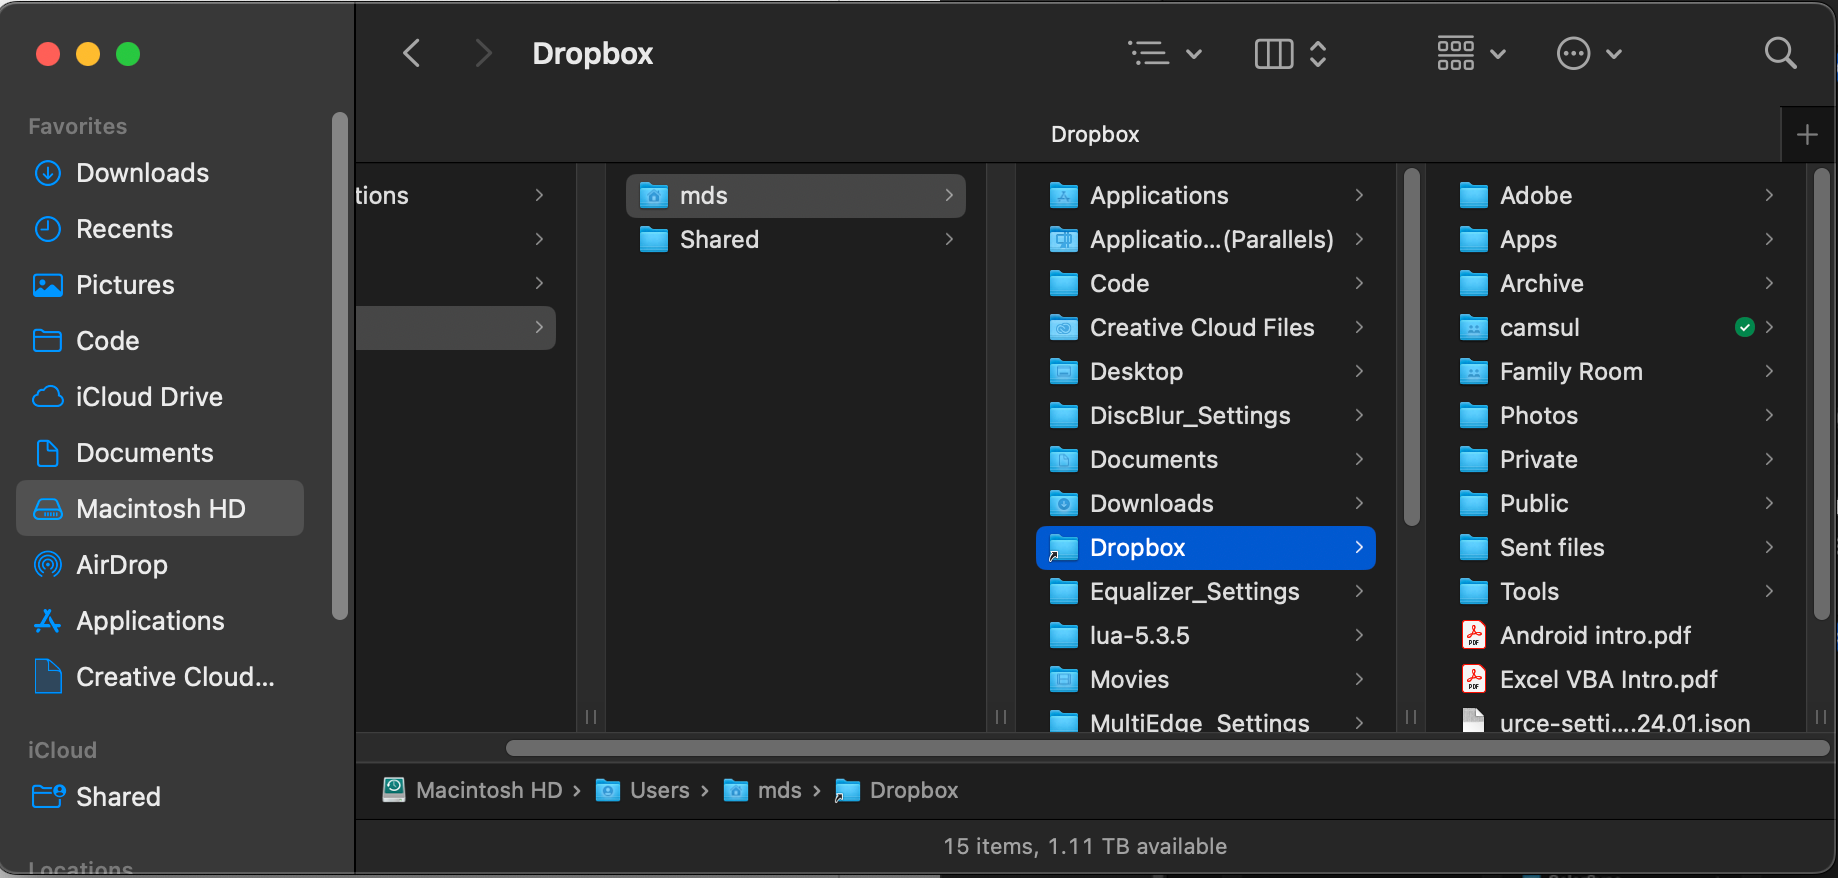Screen dimensions: 1838x878
Task: Open the group-by grid dropdown
Action: click(1471, 53)
